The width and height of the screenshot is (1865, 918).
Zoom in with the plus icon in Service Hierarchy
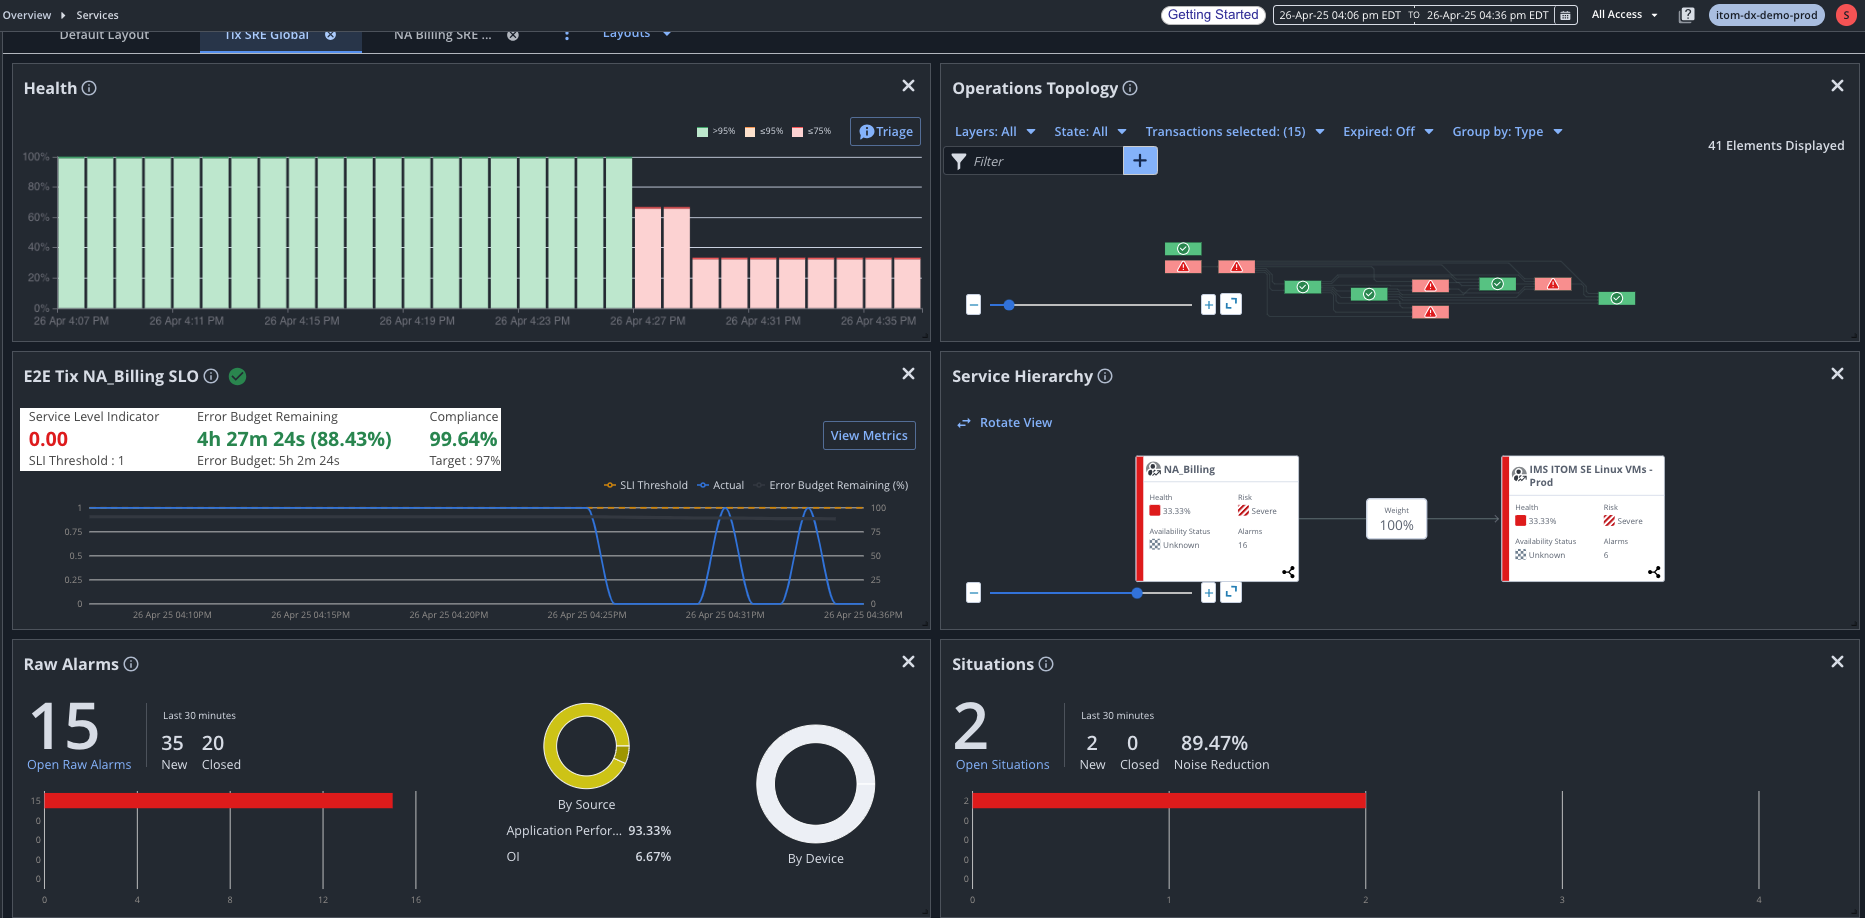coord(1207,592)
